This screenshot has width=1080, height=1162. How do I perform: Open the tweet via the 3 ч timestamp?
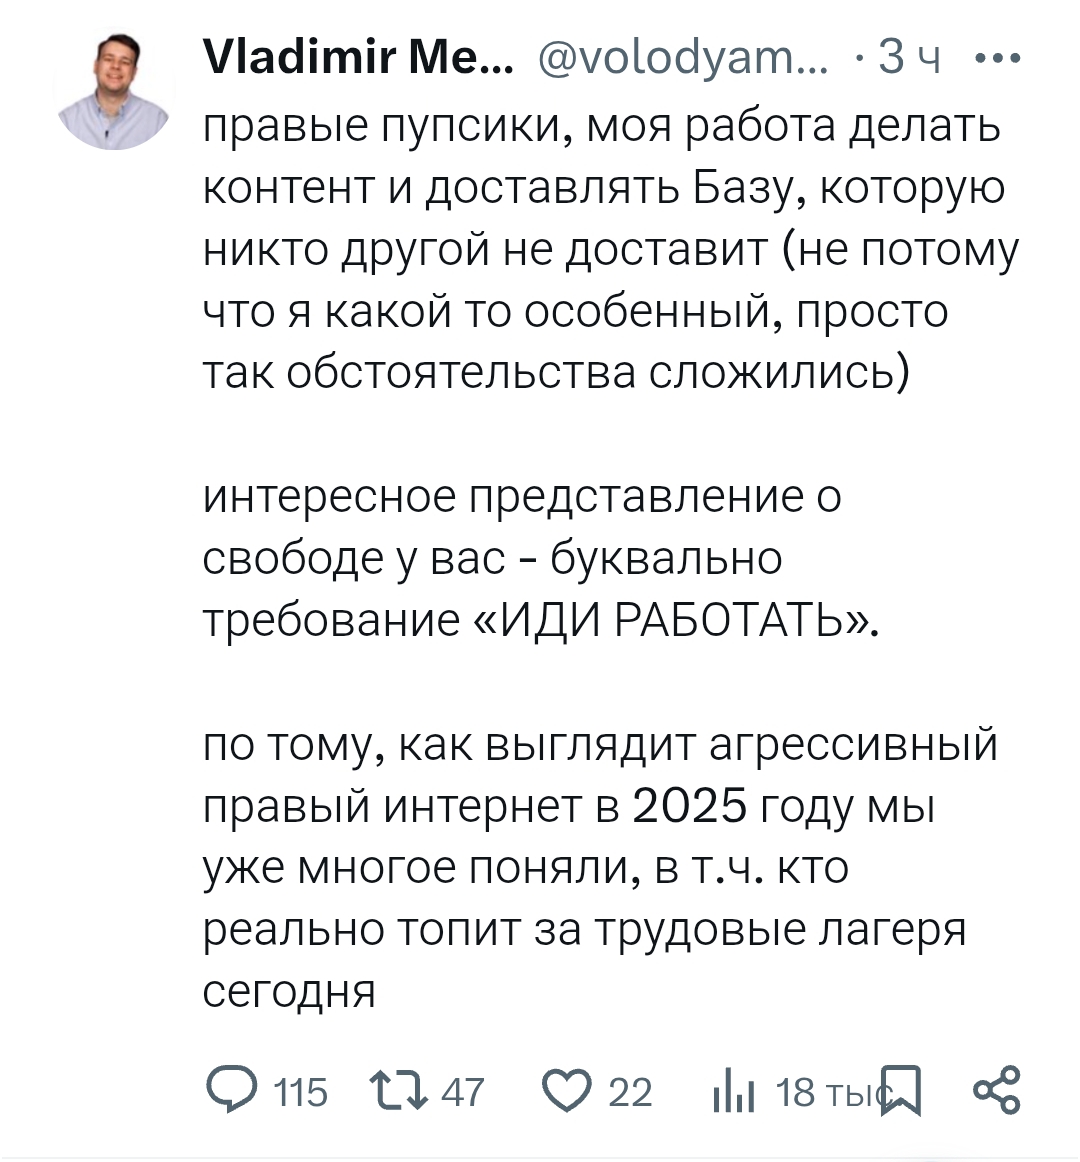click(909, 58)
